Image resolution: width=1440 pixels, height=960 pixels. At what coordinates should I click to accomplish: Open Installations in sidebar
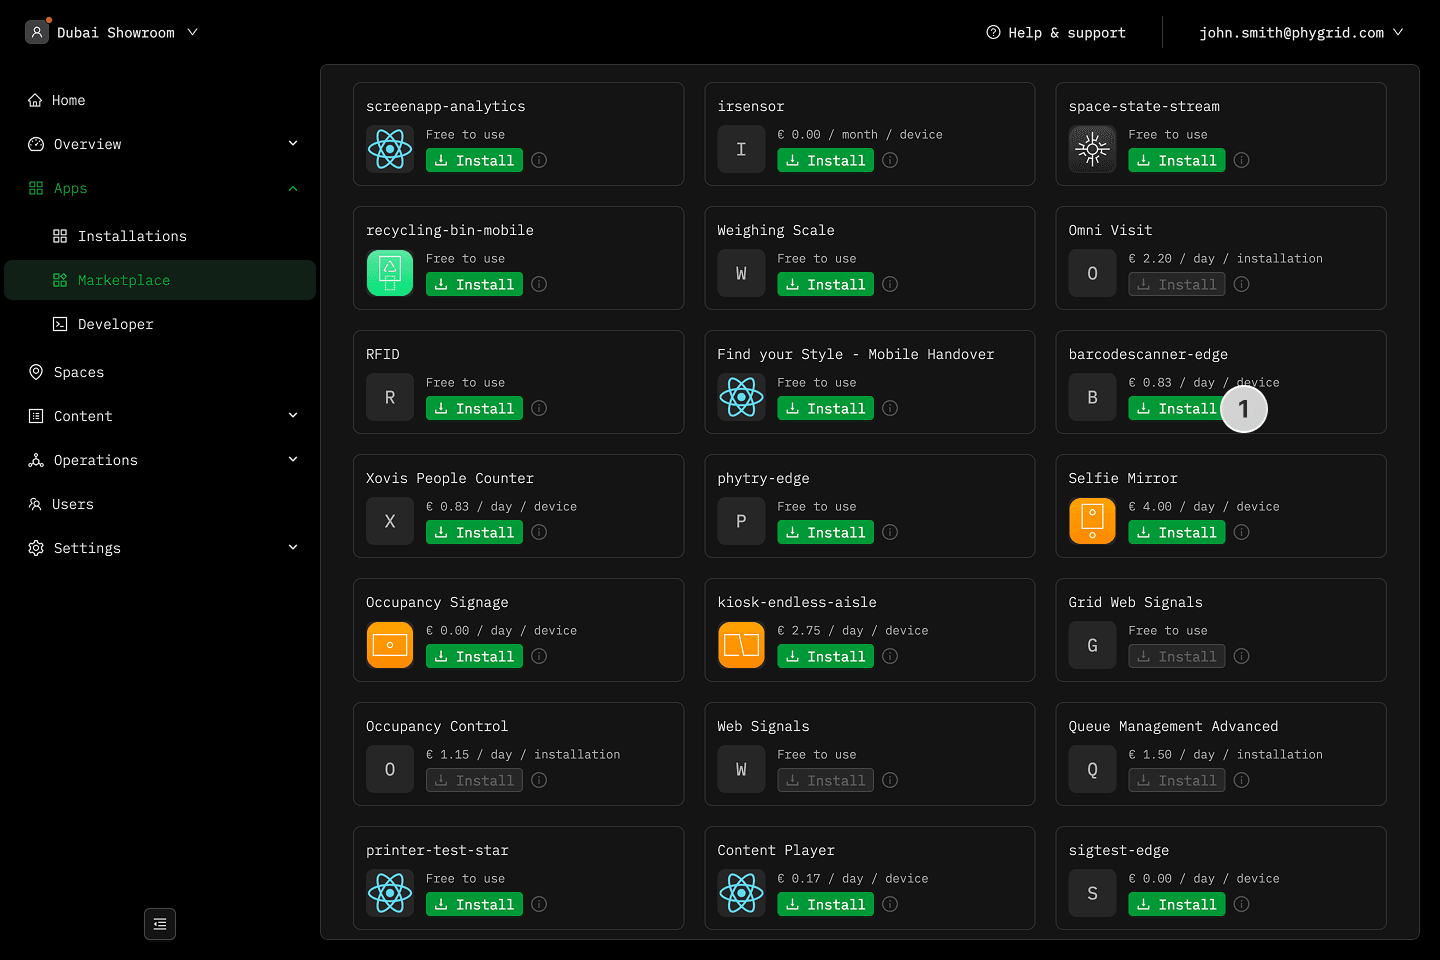click(132, 236)
